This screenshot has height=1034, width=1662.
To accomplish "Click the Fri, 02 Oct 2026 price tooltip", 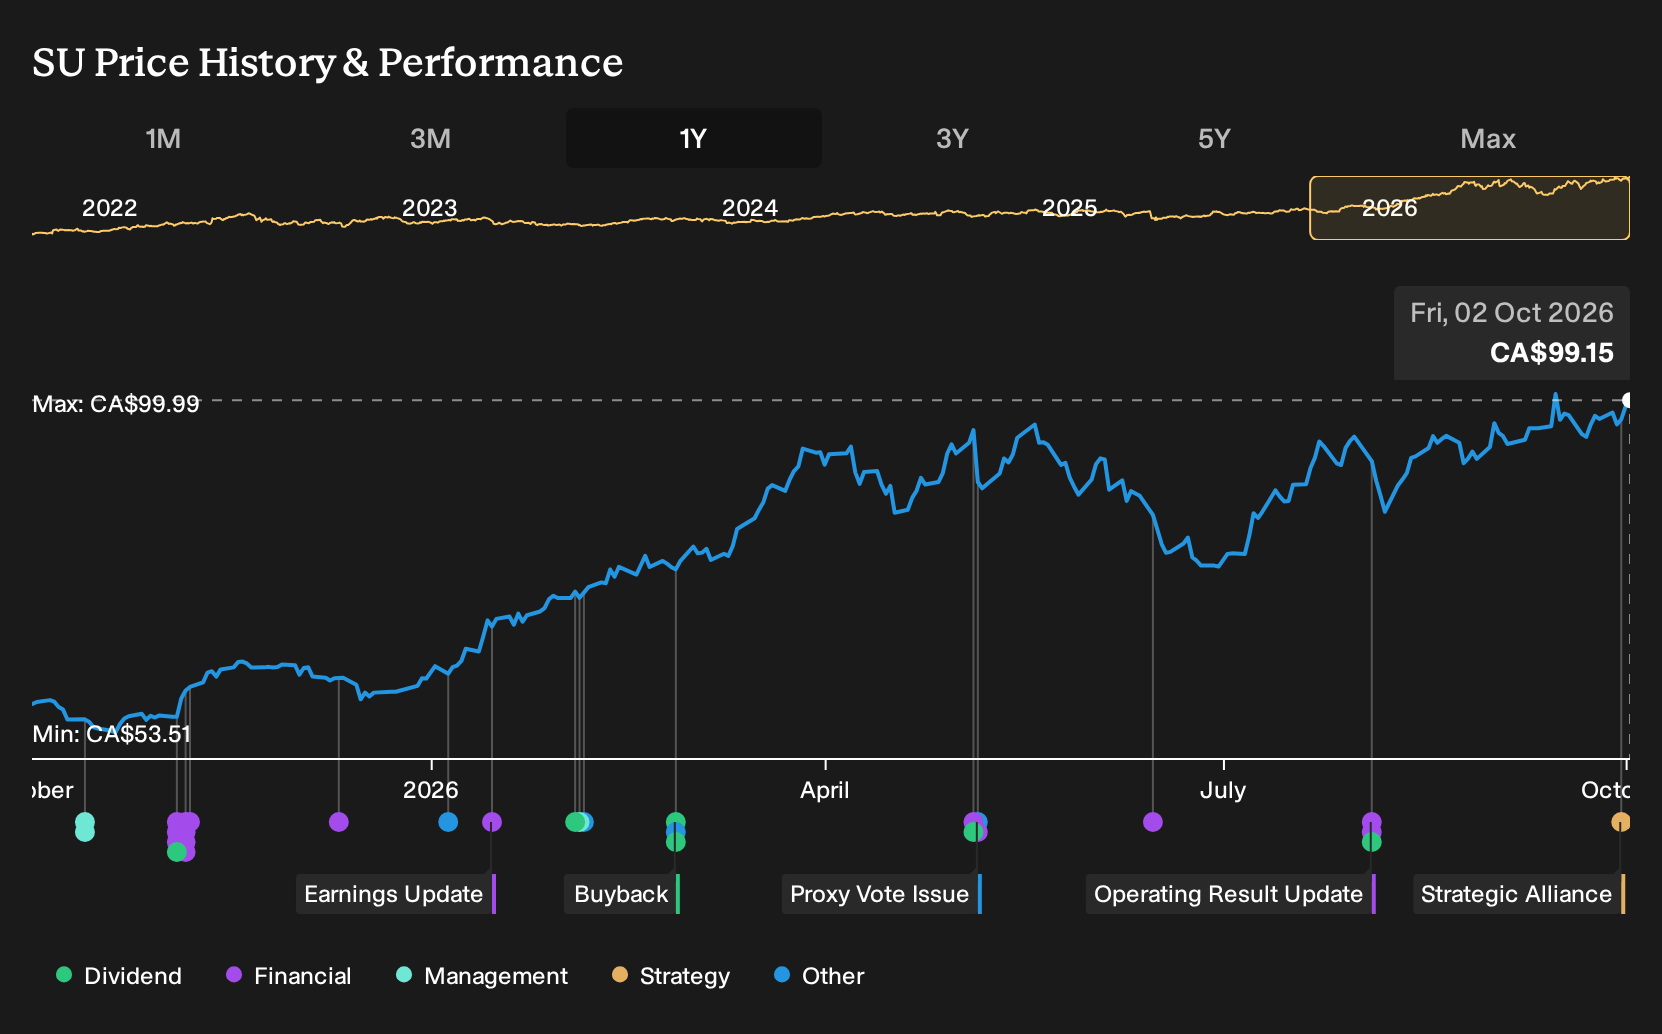I will (1511, 333).
